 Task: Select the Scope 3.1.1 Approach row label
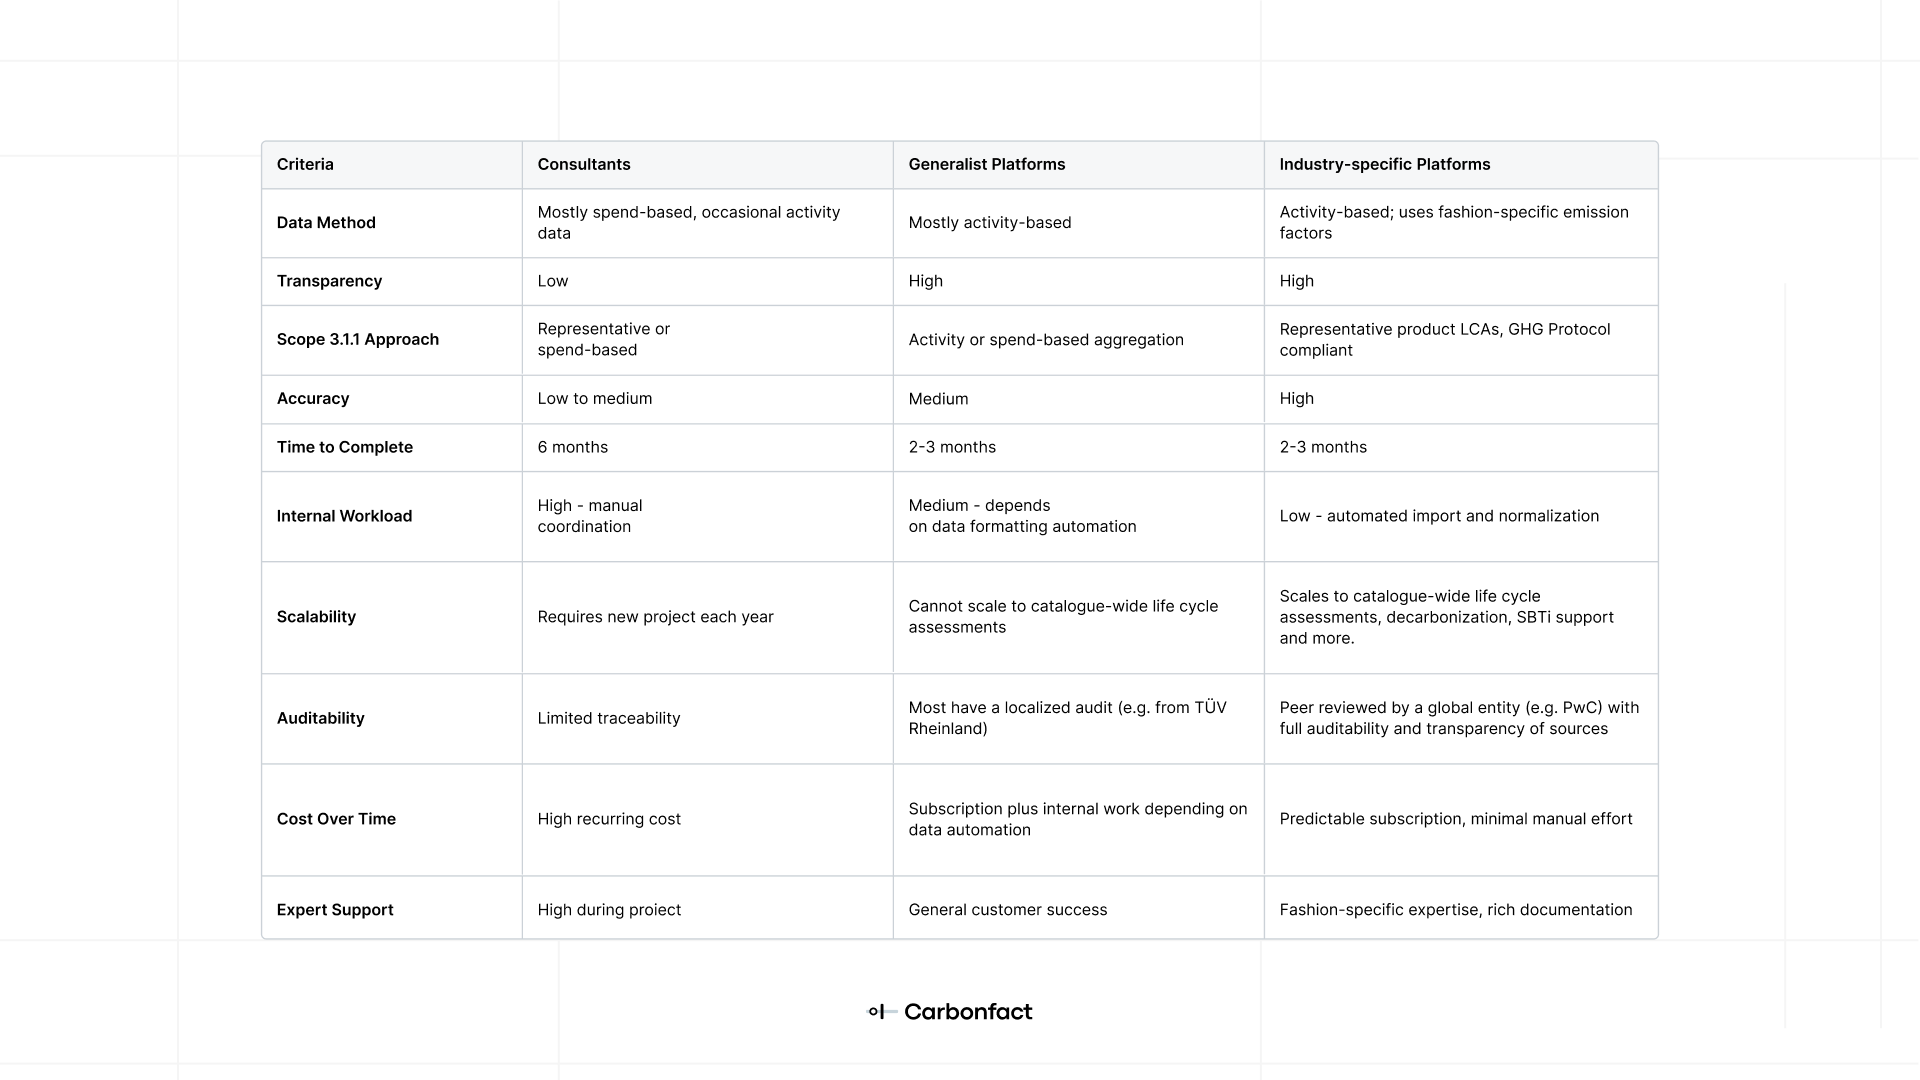pos(358,340)
